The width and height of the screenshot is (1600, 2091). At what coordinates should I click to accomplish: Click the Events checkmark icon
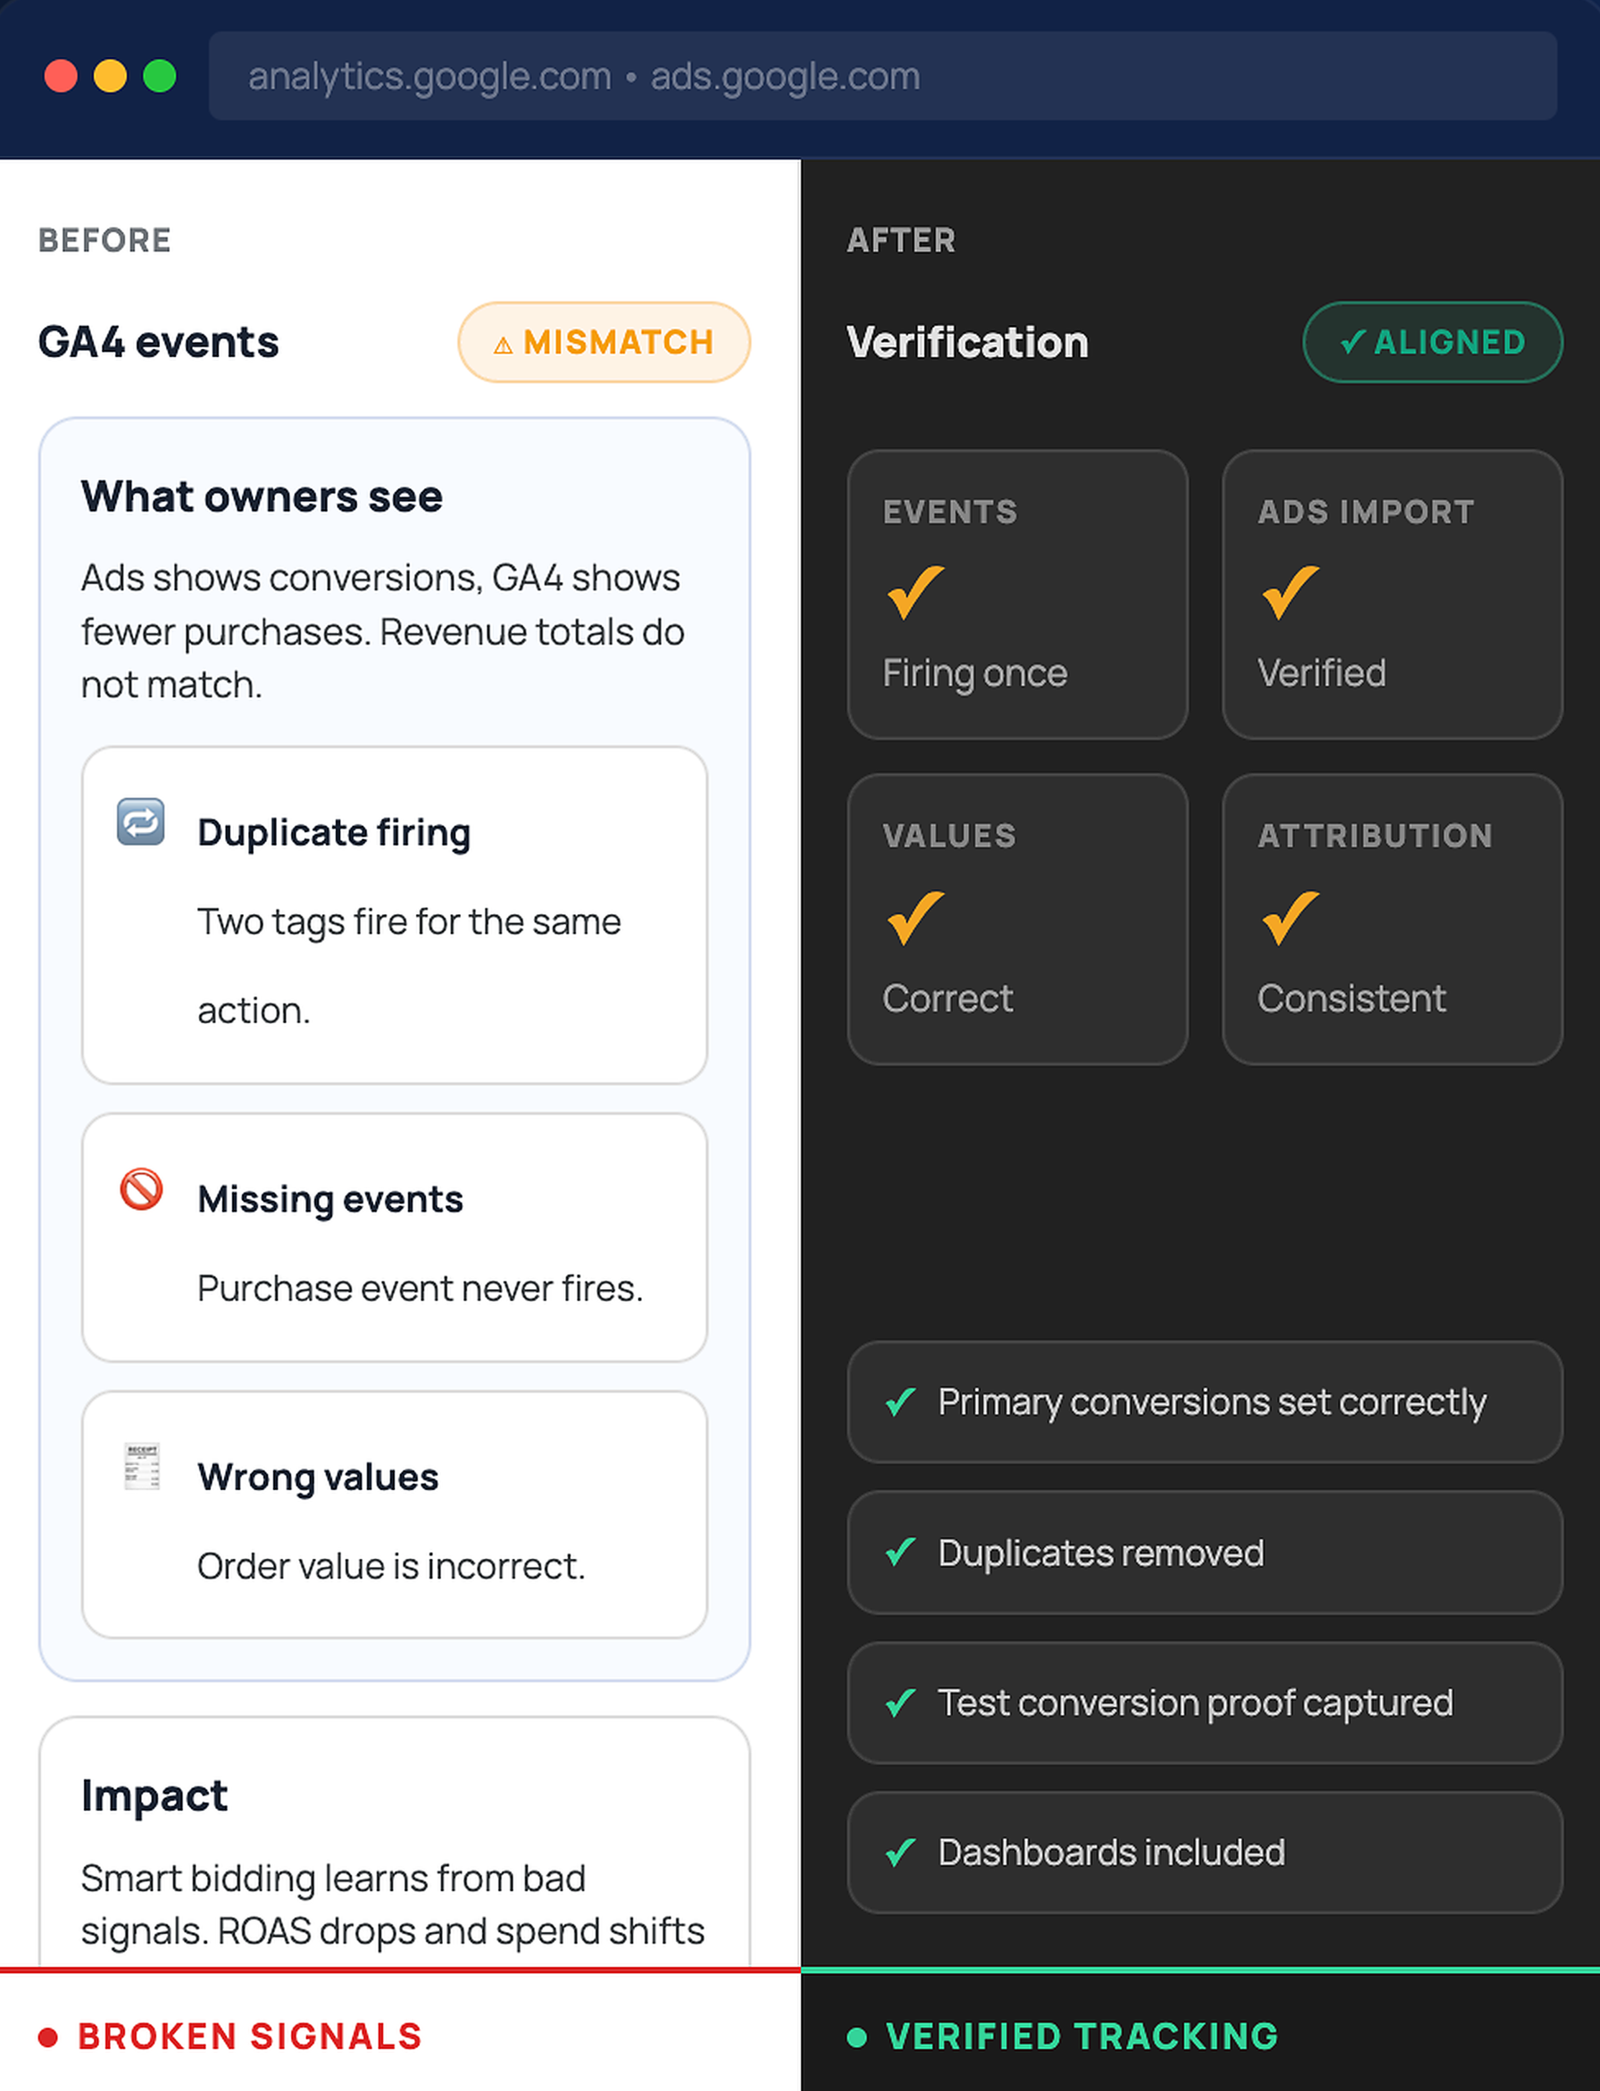915,592
